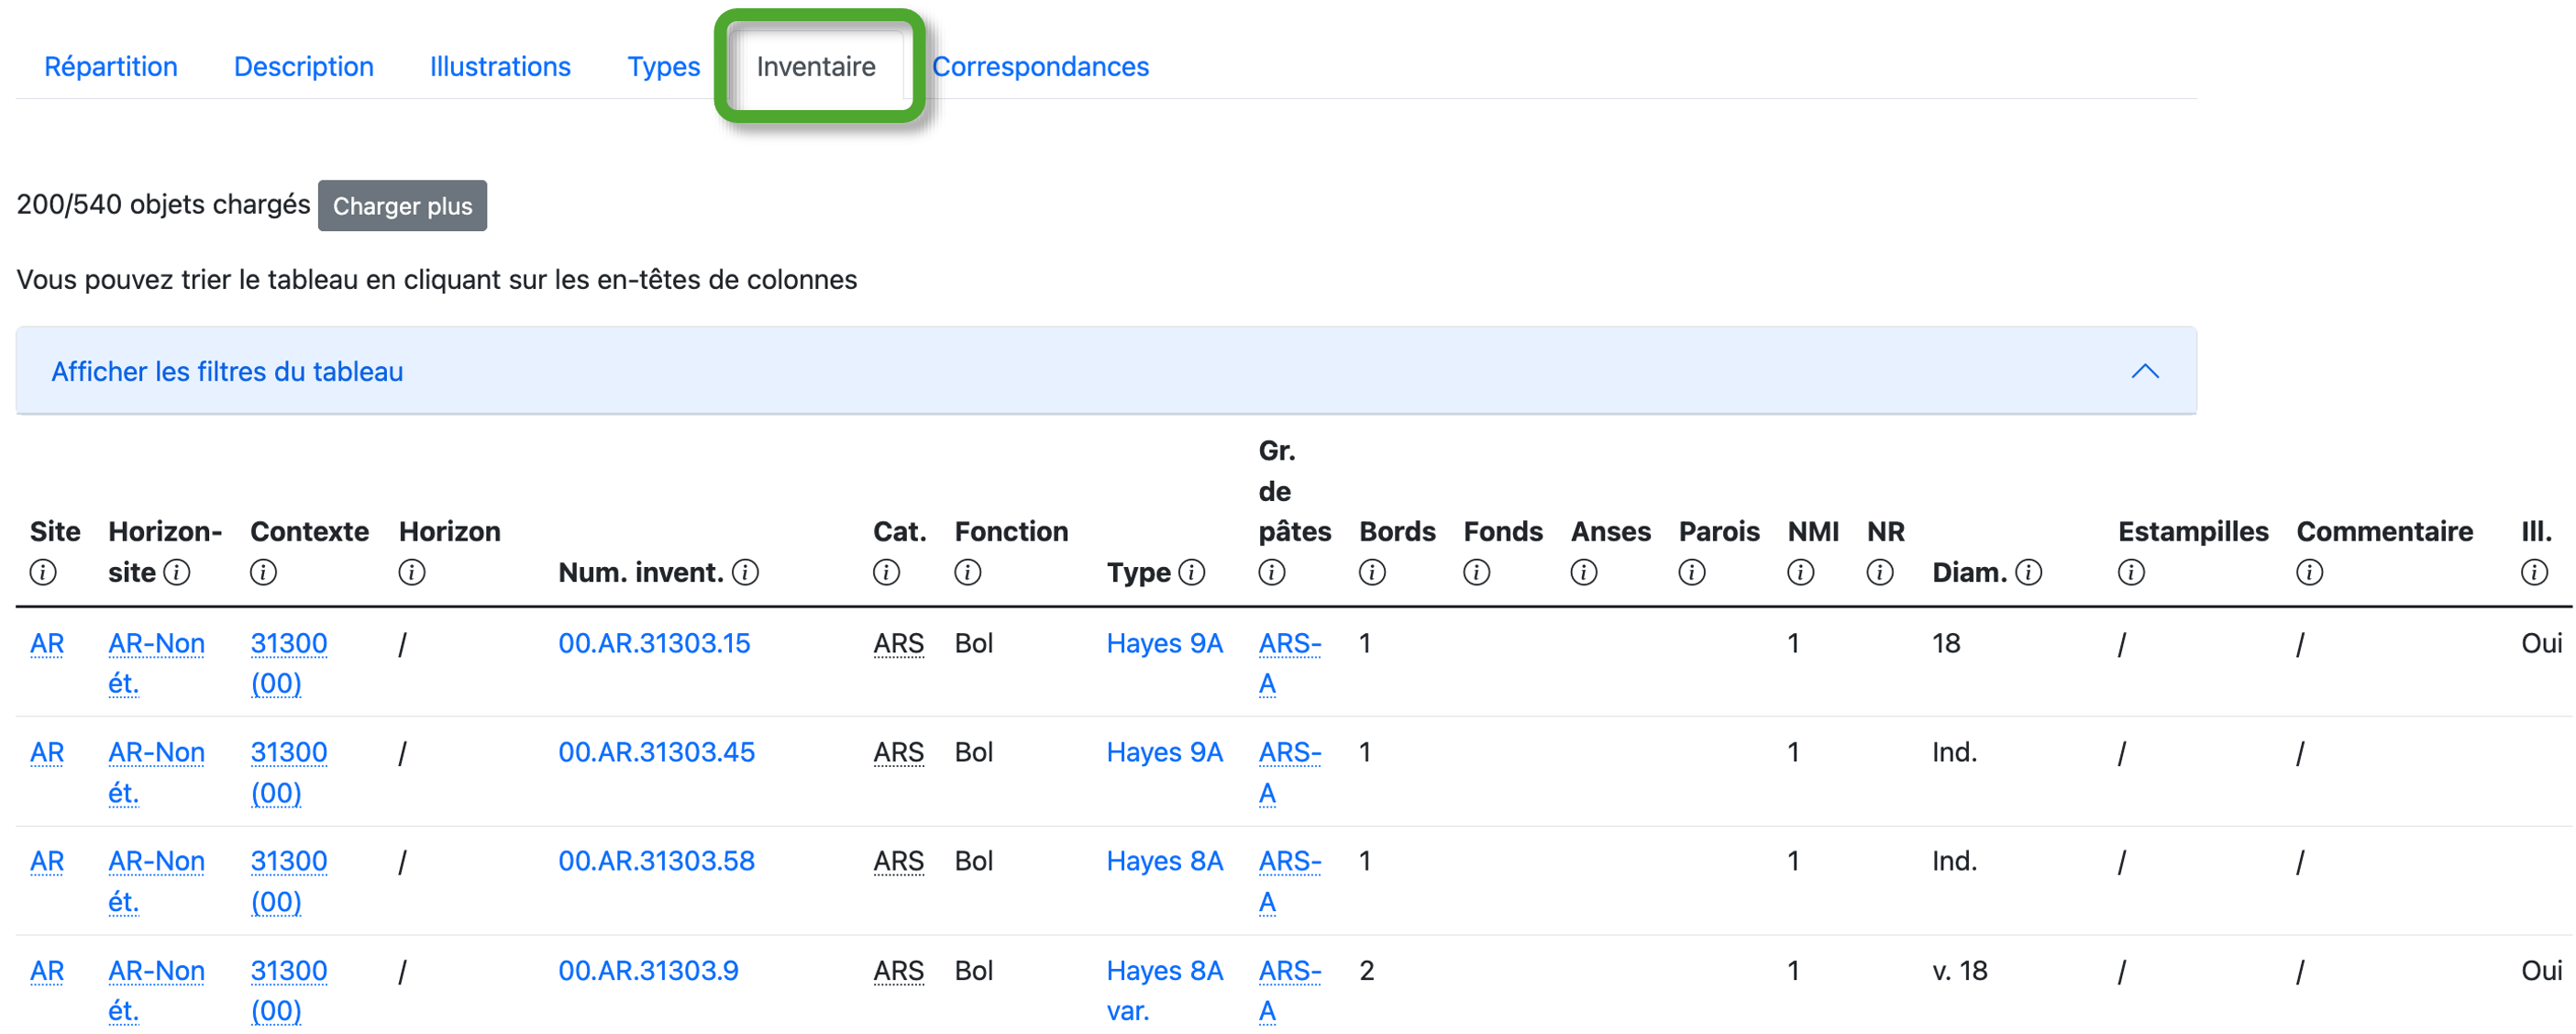Click info icon under Commentaire header
The width and height of the screenshot is (2576, 1034).
point(2309,573)
